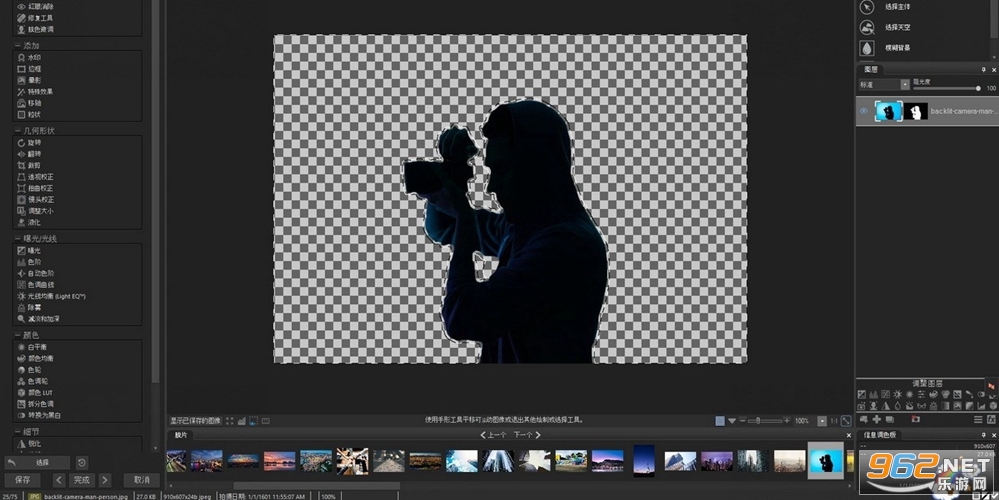The image size is (999, 500).
Task: Collapse the 几何形状 group
Action: click(x=17, y=131)
